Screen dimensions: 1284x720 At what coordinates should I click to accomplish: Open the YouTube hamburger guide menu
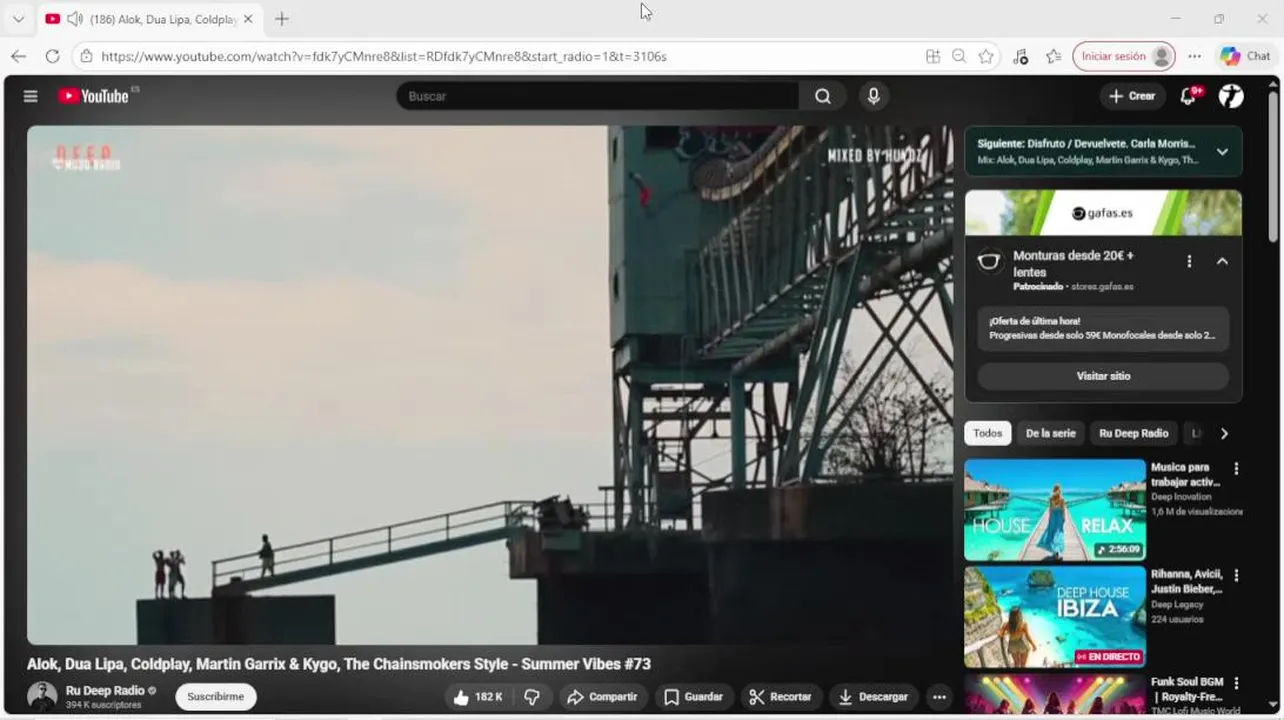point(31,96)
